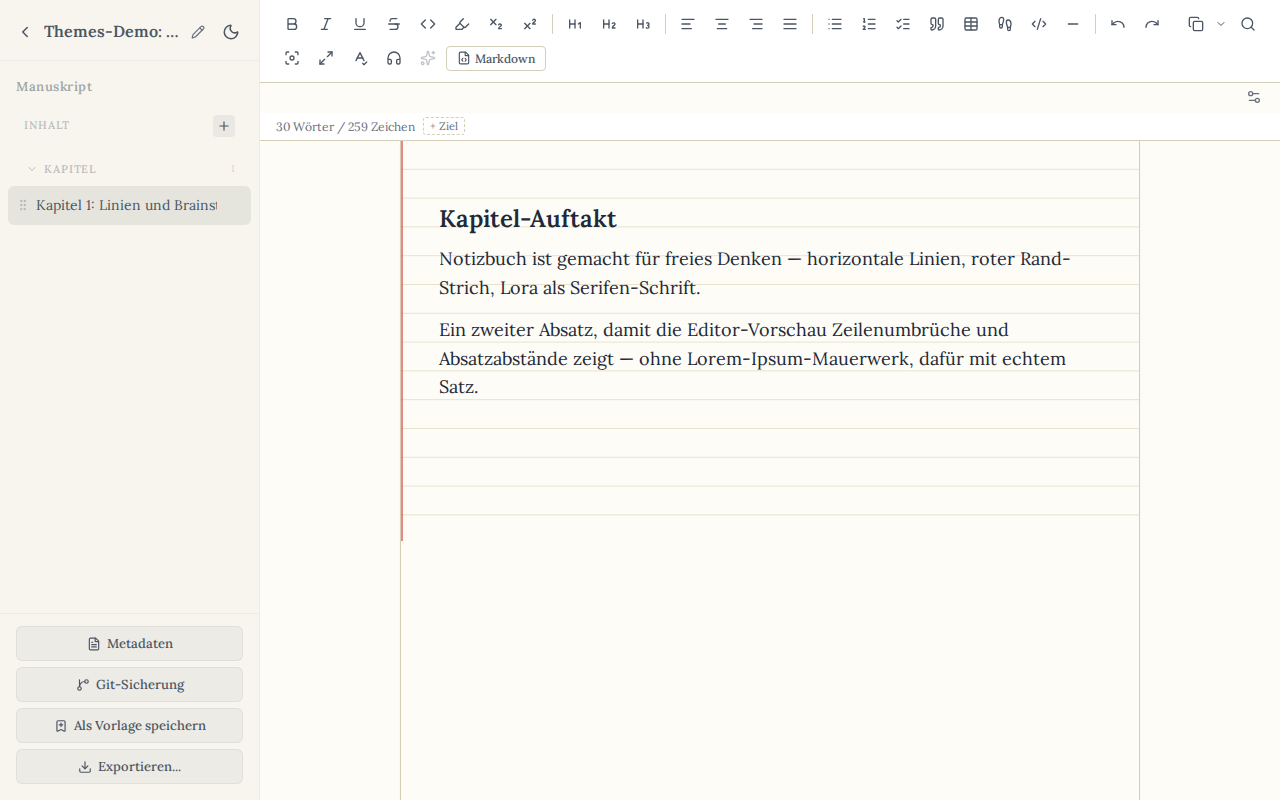Open search in editor
Screen dimensions: 1280x800
pyautogui.click(x=1248, y=24)
